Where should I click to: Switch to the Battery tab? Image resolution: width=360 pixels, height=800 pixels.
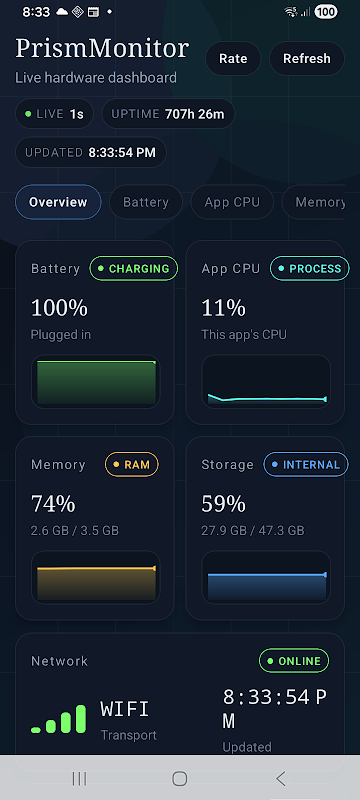coord(146,202)
